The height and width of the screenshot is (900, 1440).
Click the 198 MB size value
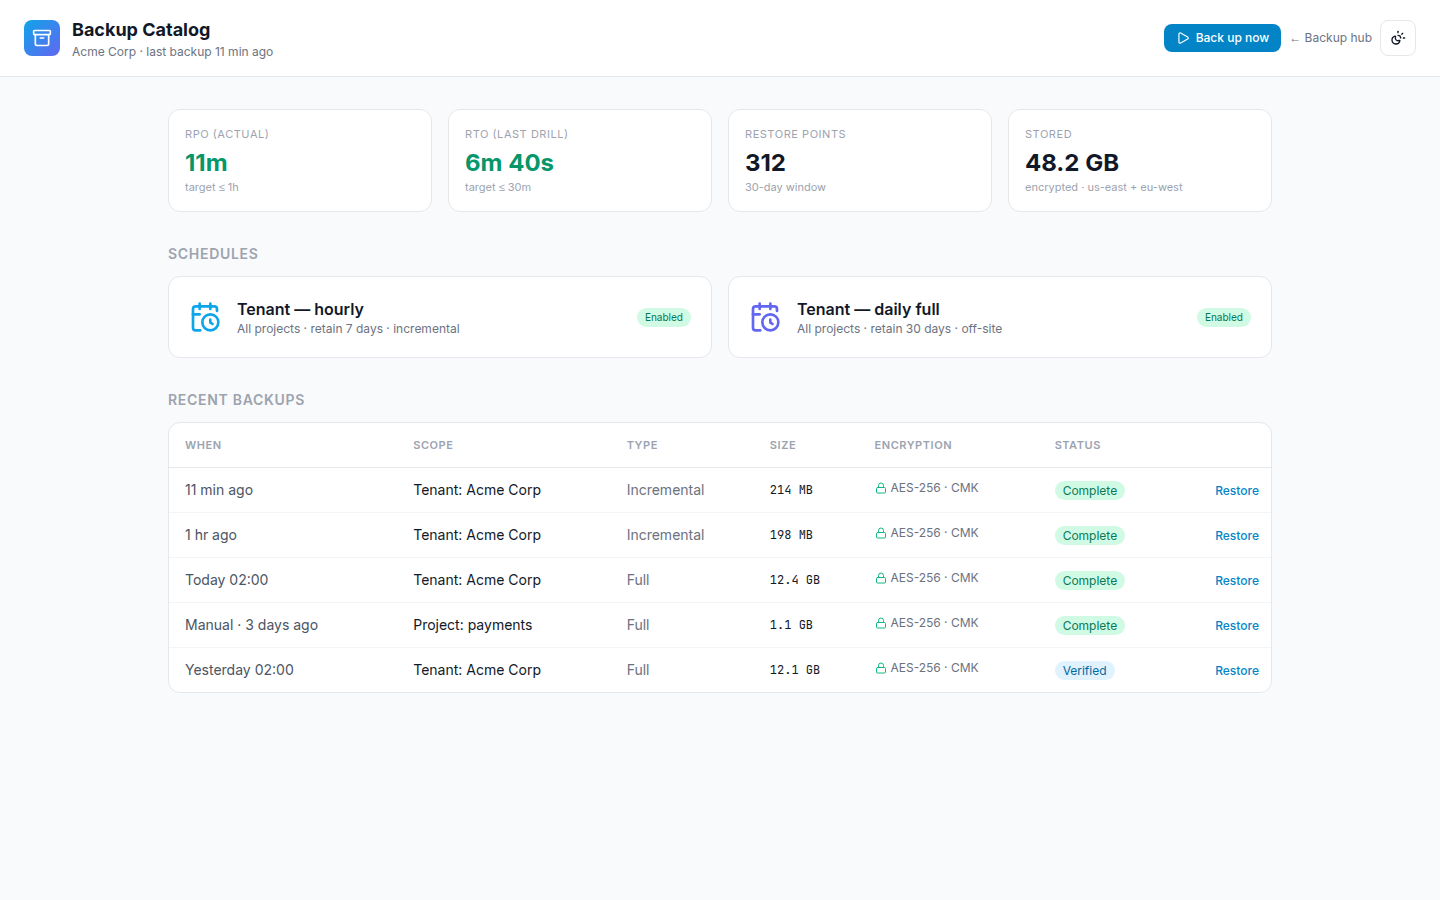click(791, 535)
